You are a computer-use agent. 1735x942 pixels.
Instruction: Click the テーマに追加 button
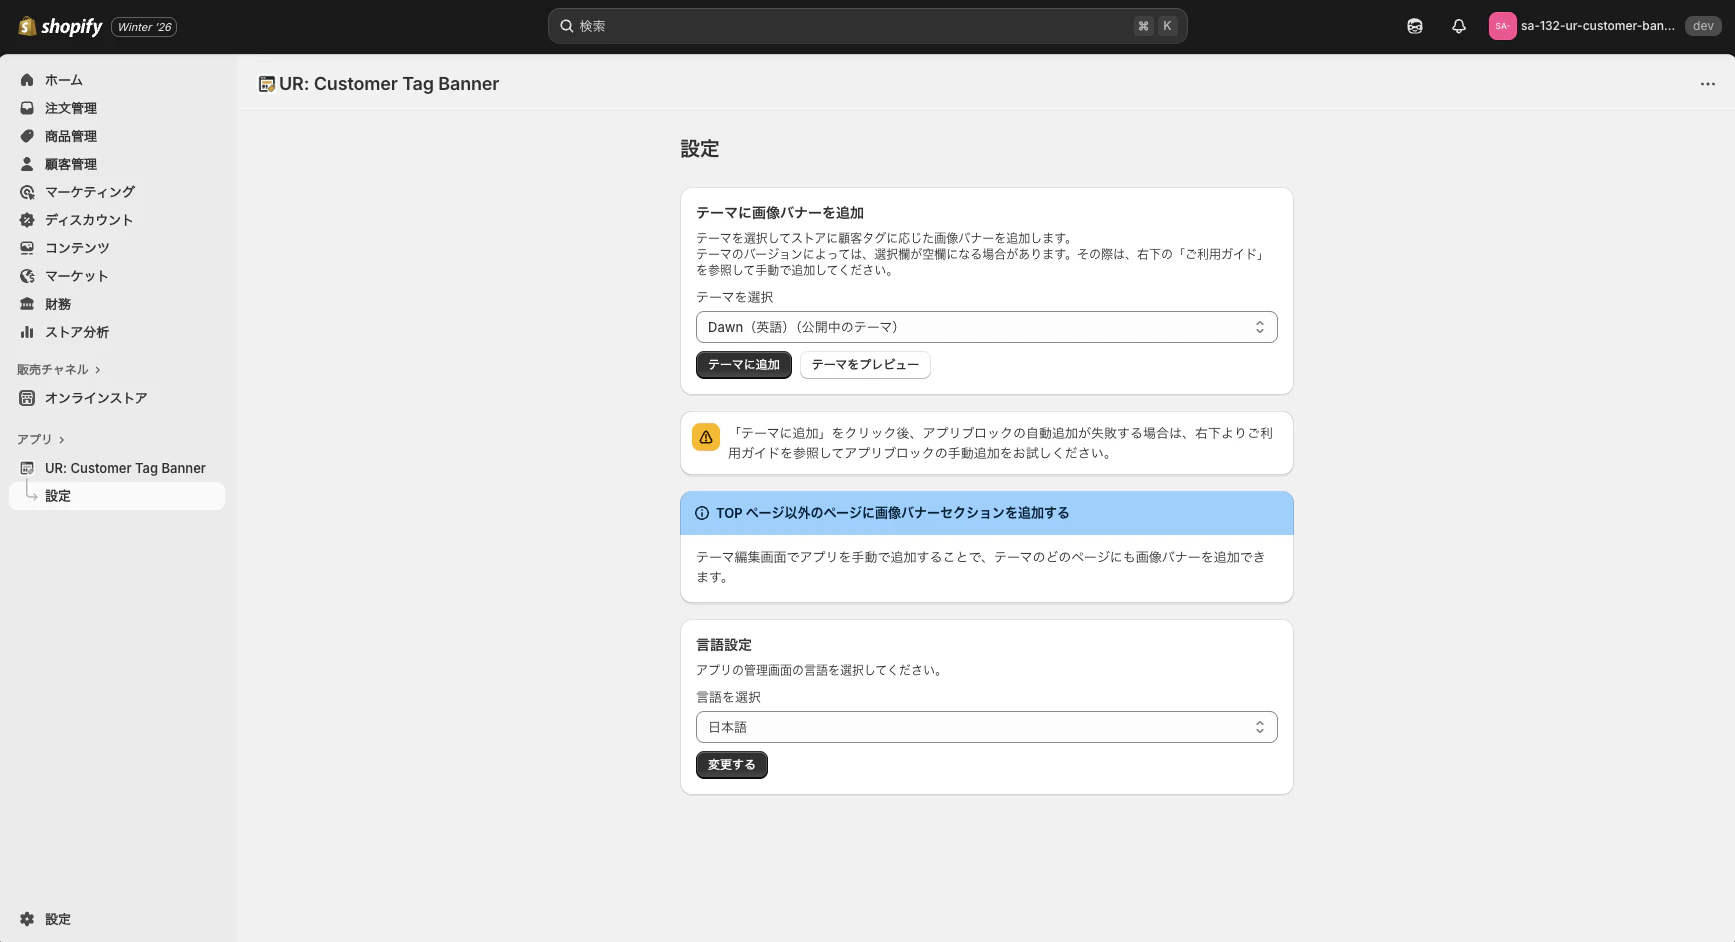pos(744,365)
